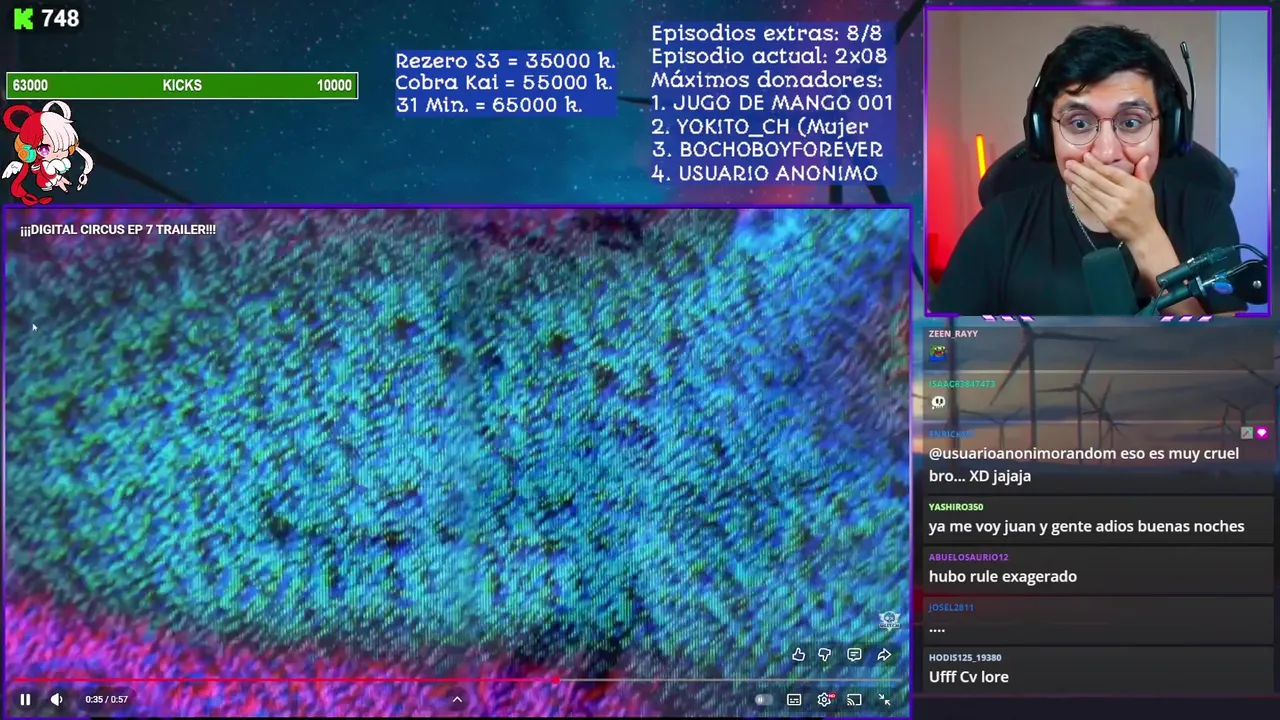Click the channel watermark in video corner
This screenshot has height=720, width=1280.
(889, 620)
